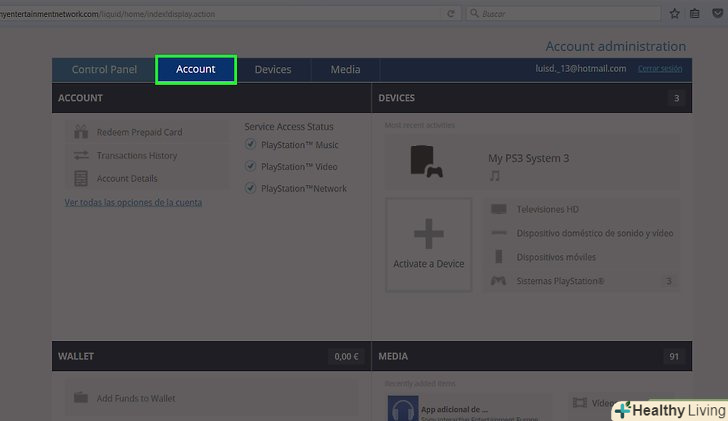The image size is (728, 421).
Task: Open Account Details
Action: [127, 179]
